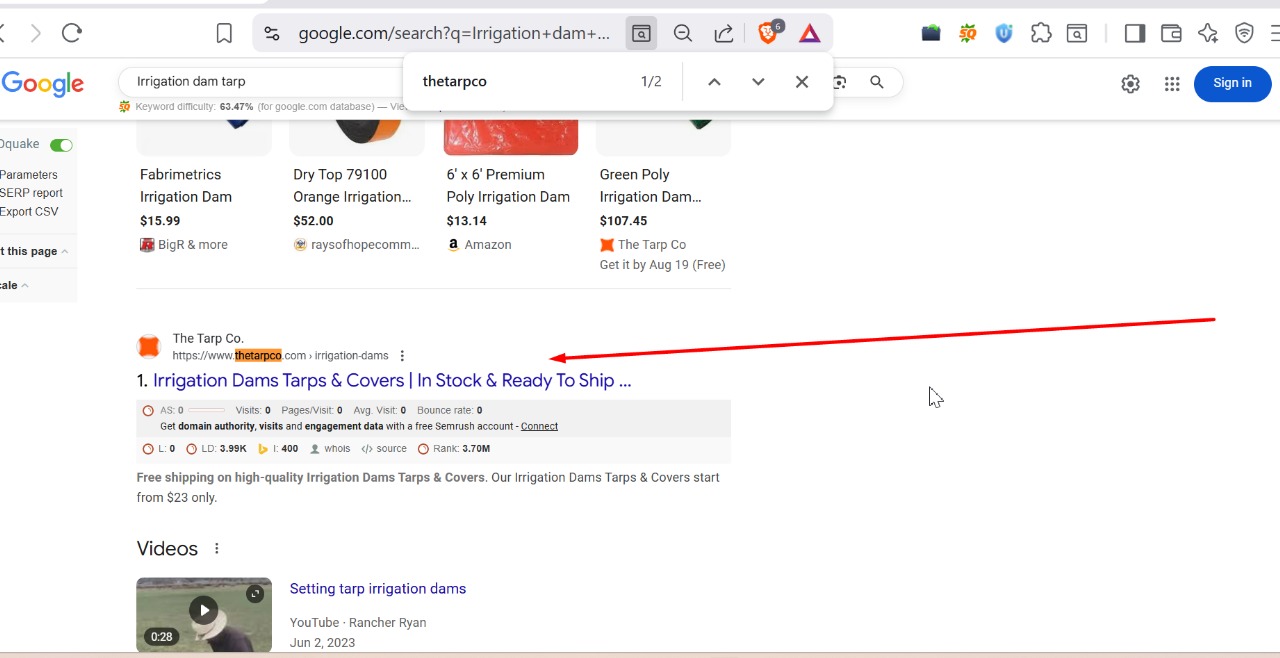
Task: Open the share icon in the address bar
Action: click(x=724, y=33)
